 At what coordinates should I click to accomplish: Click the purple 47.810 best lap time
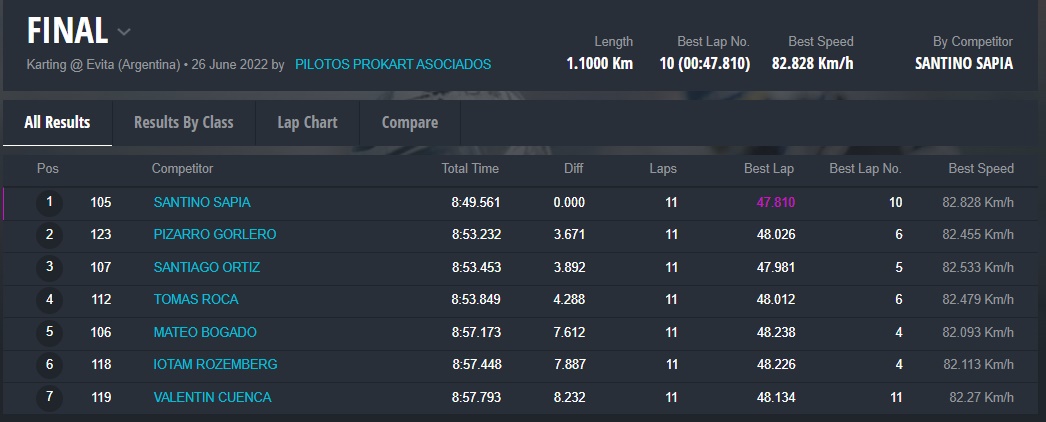coord(776,202)
